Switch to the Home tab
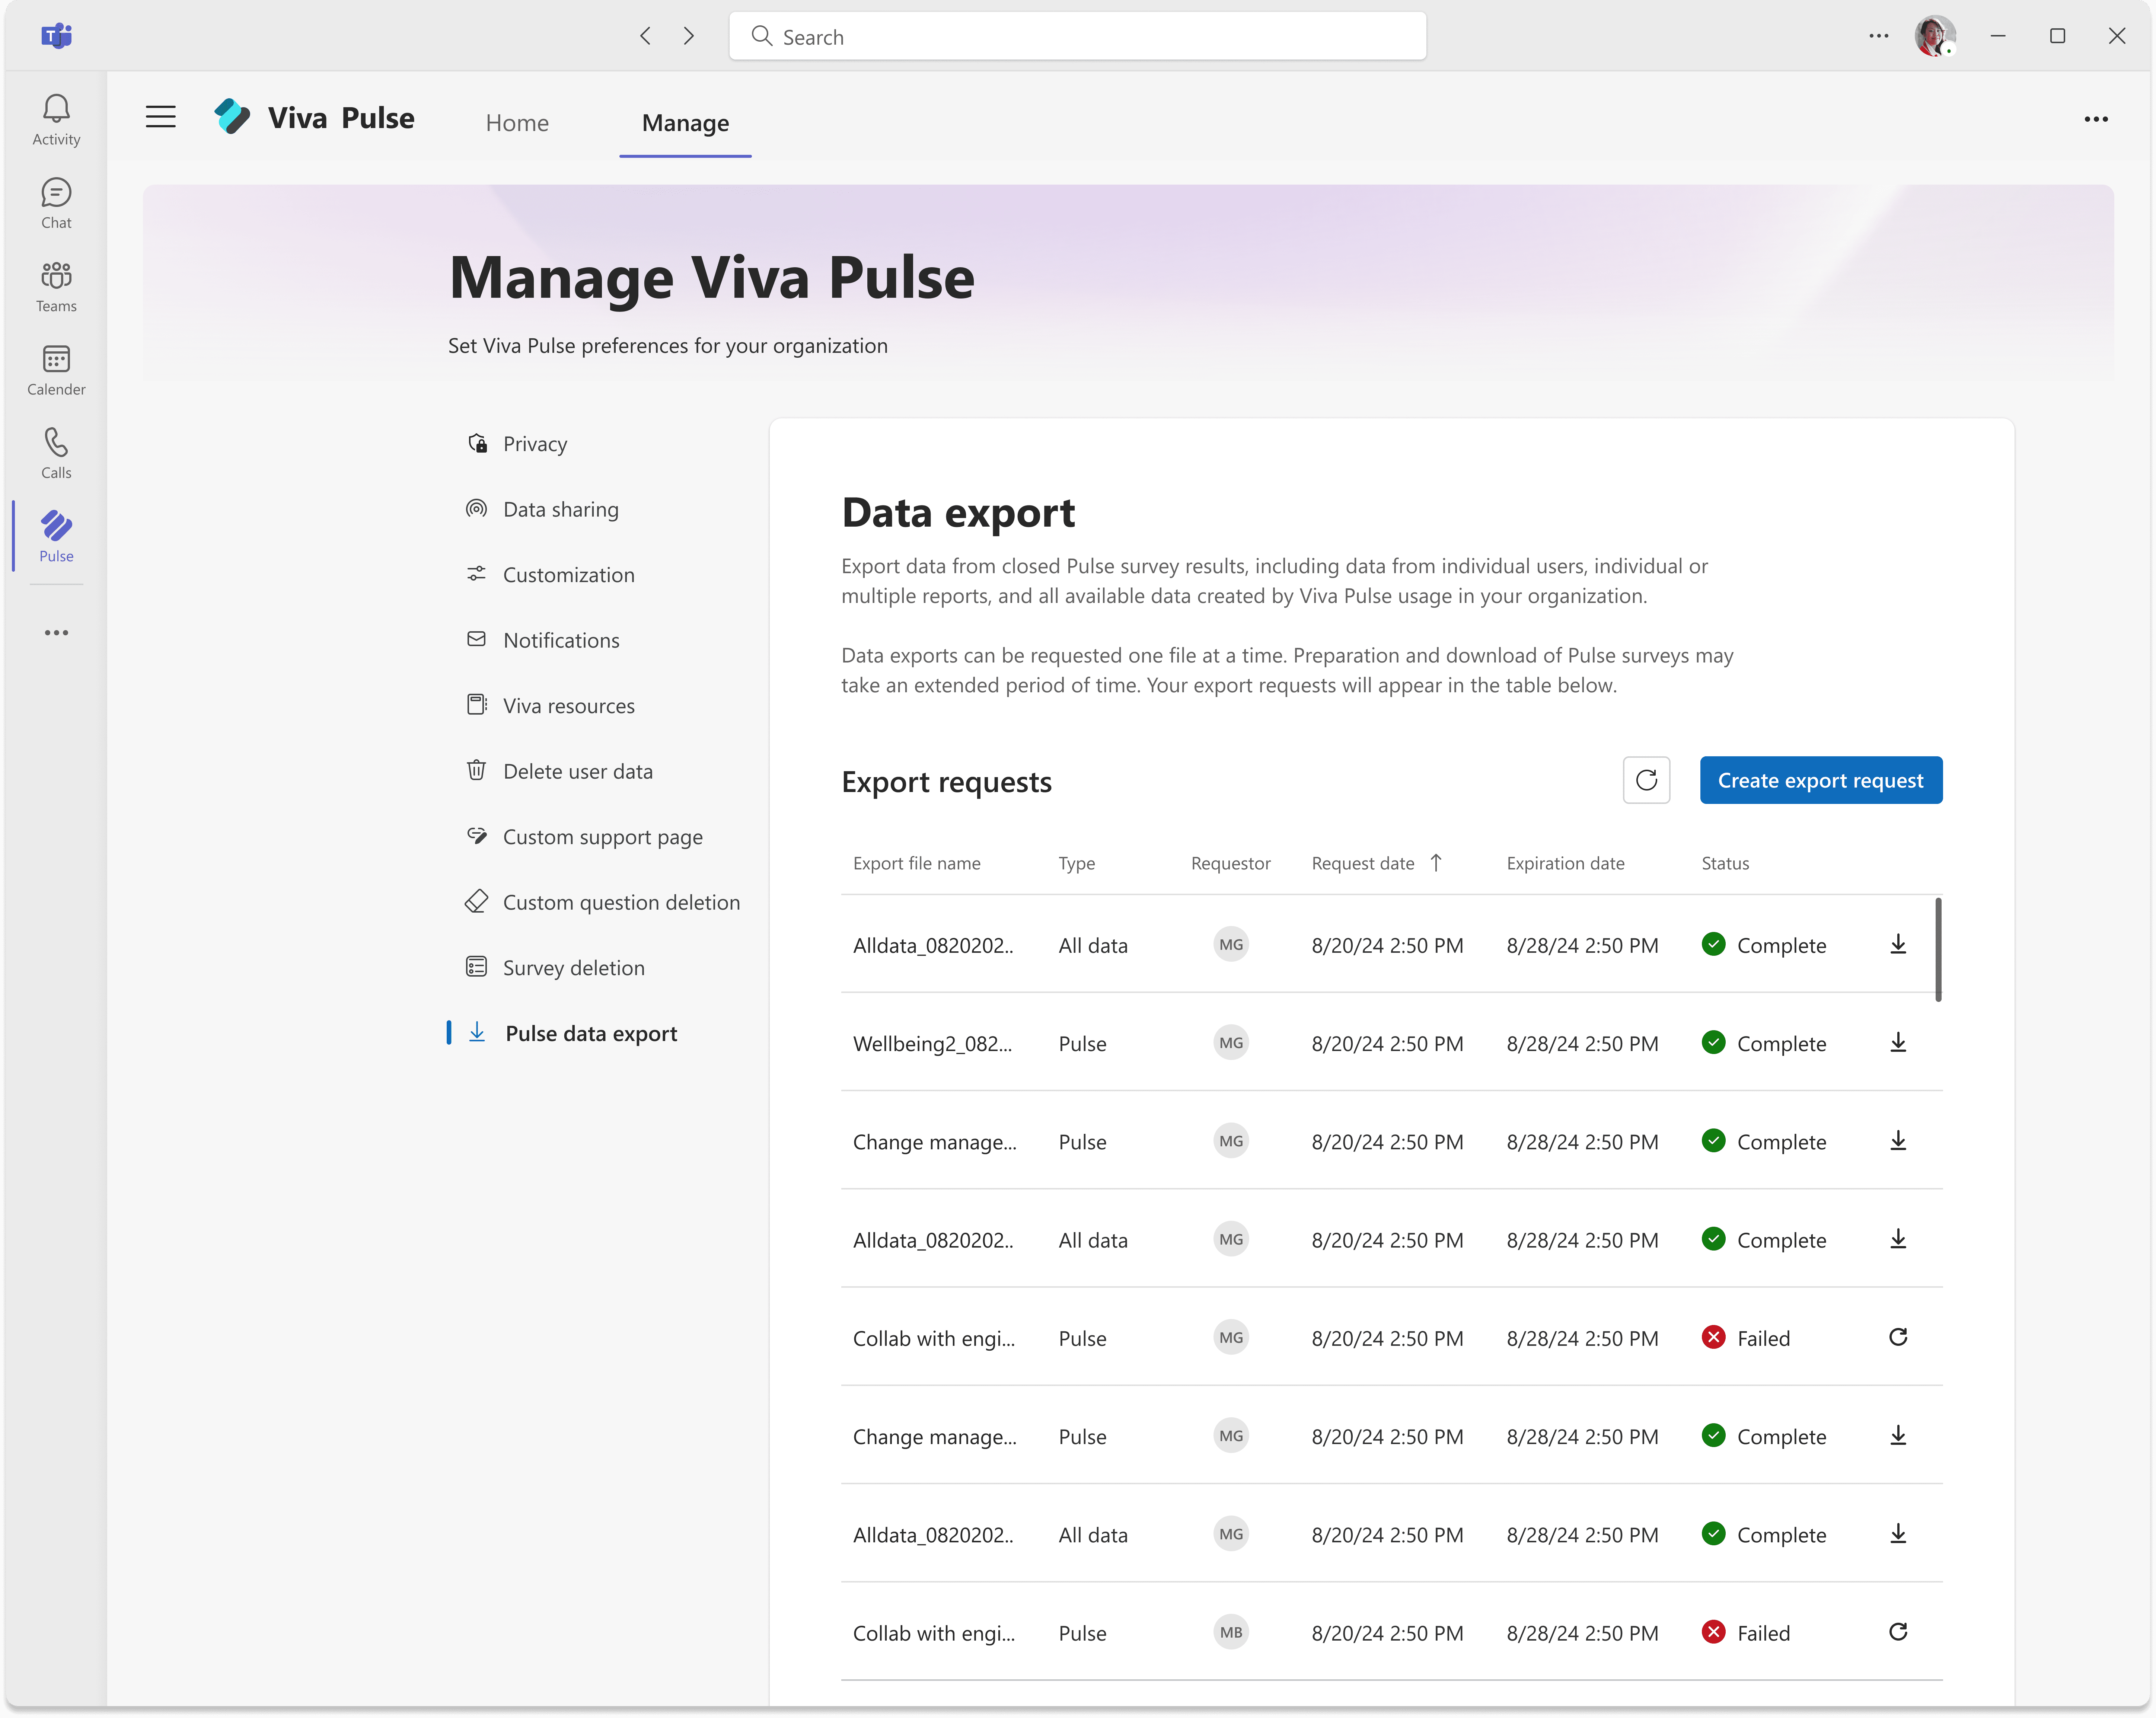The width and height of the screenshot is (2156, 1718). pos(517,123)
